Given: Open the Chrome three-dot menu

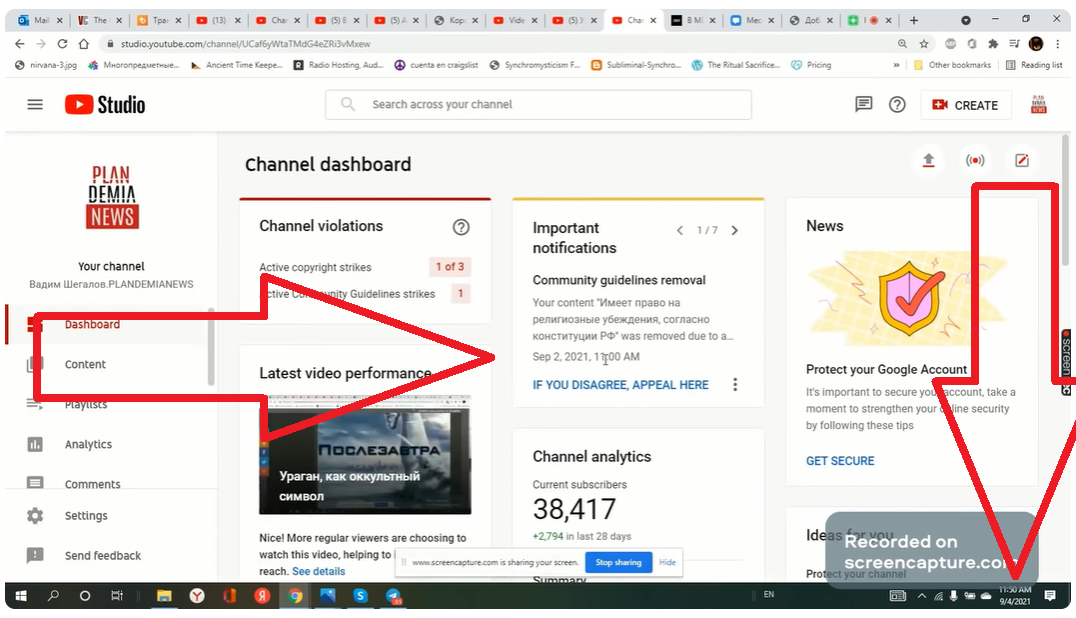Looking at the screenshot, I should click(1057, 44).
